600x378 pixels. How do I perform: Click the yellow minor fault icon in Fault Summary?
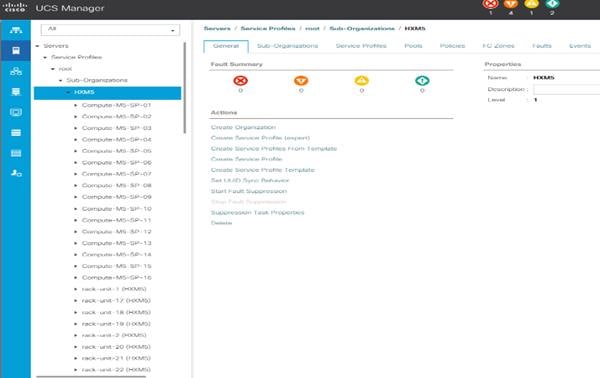tap(362, 80)
